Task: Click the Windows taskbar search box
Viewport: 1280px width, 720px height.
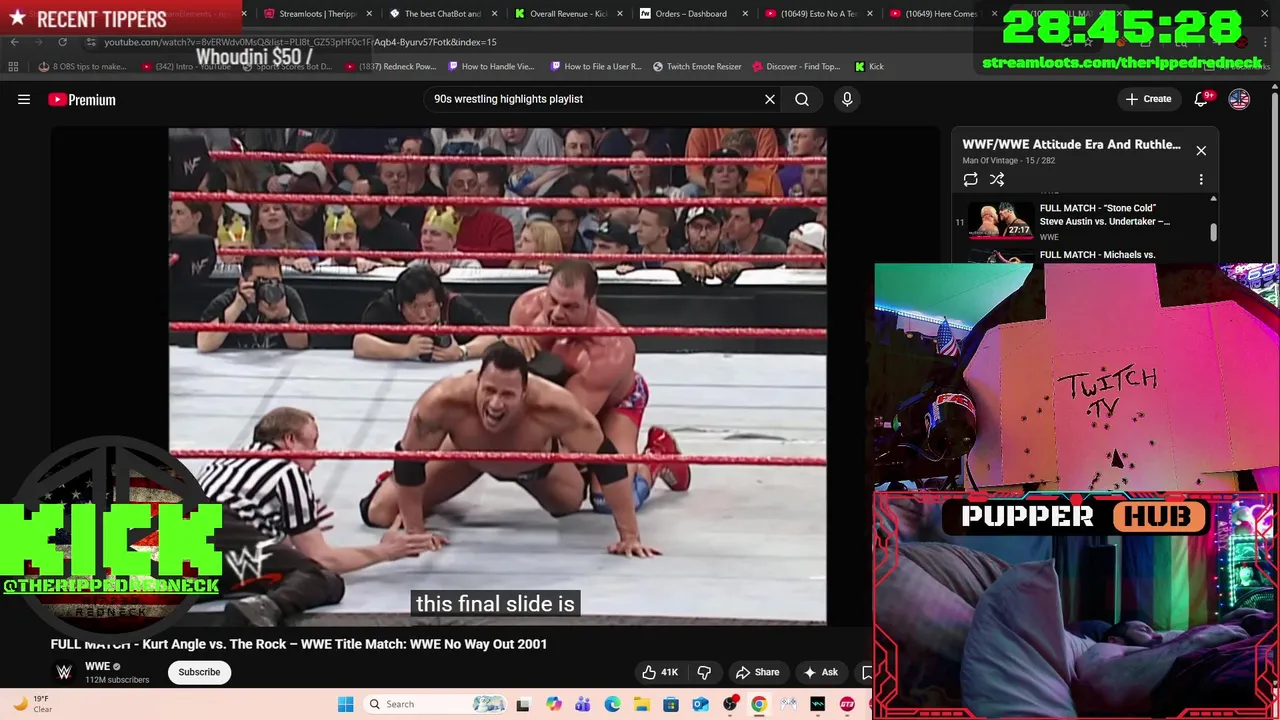Action: click(x=433, y=704)
